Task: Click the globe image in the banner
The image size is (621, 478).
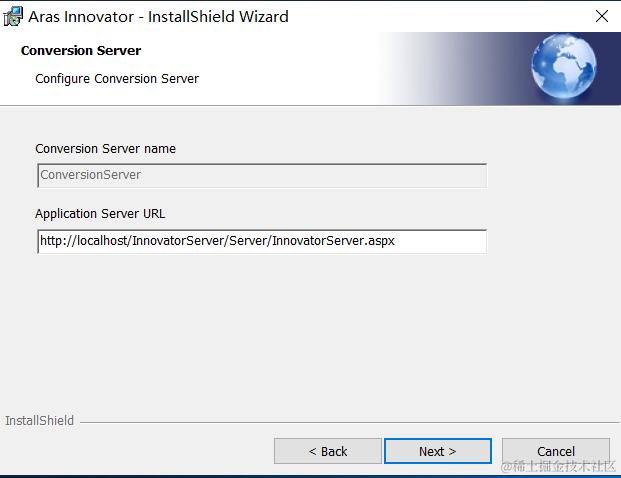Action: tap(564, 65)
